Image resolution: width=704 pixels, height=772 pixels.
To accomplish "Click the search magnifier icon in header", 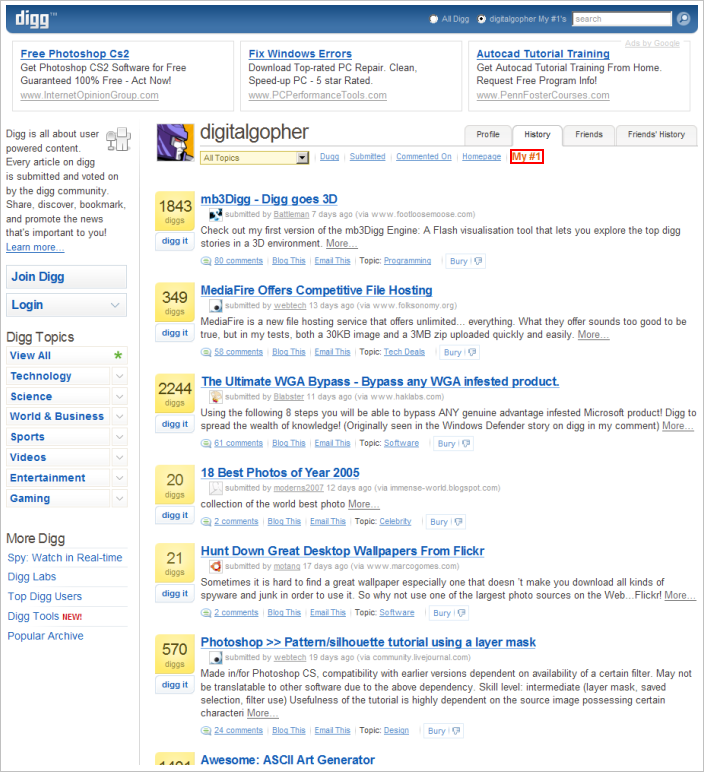I will [x=683, y=19].
